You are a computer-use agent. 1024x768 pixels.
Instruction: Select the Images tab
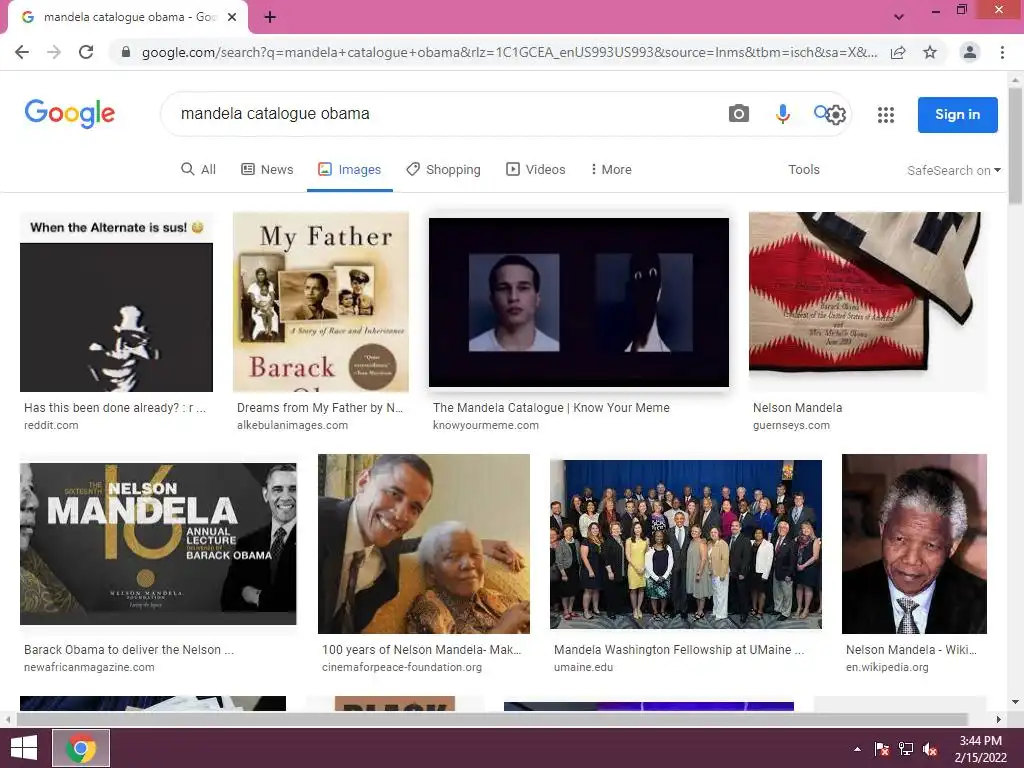point(349,170)
